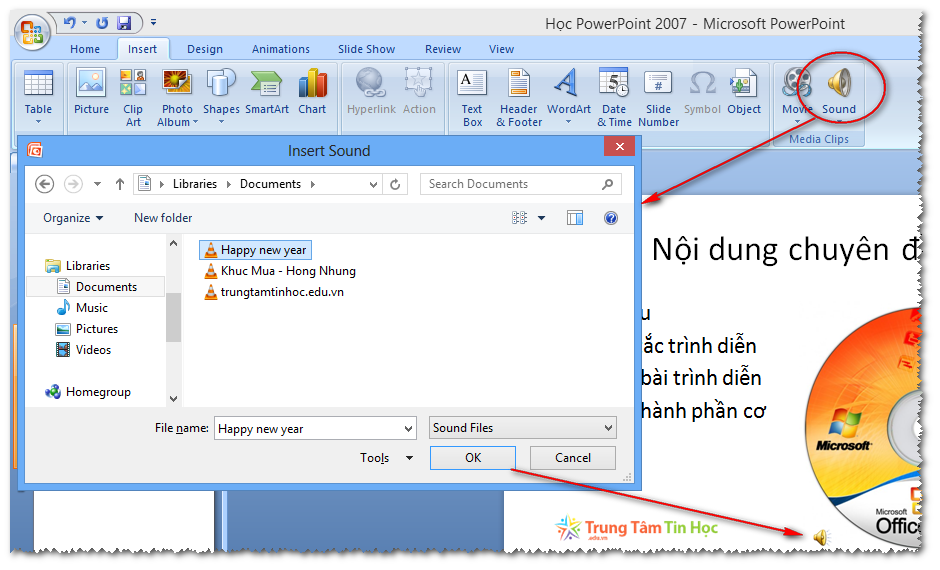
Task: Click the Movie media icon
Action: coord(797,83)
